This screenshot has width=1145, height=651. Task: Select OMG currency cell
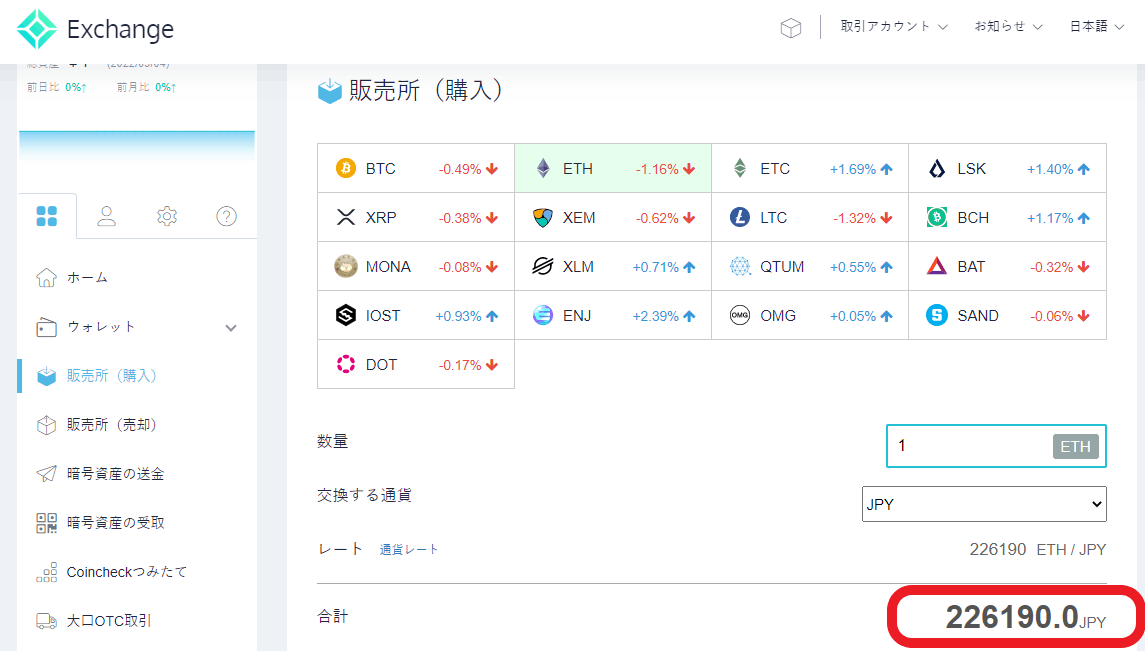[x=811, y=315]
